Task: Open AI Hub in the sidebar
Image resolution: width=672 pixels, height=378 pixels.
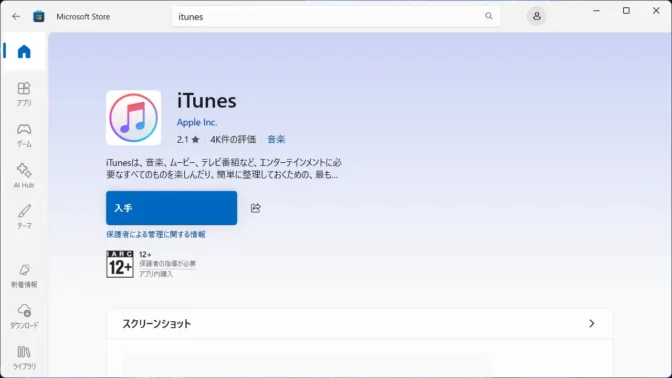Action: click(24, 176)
